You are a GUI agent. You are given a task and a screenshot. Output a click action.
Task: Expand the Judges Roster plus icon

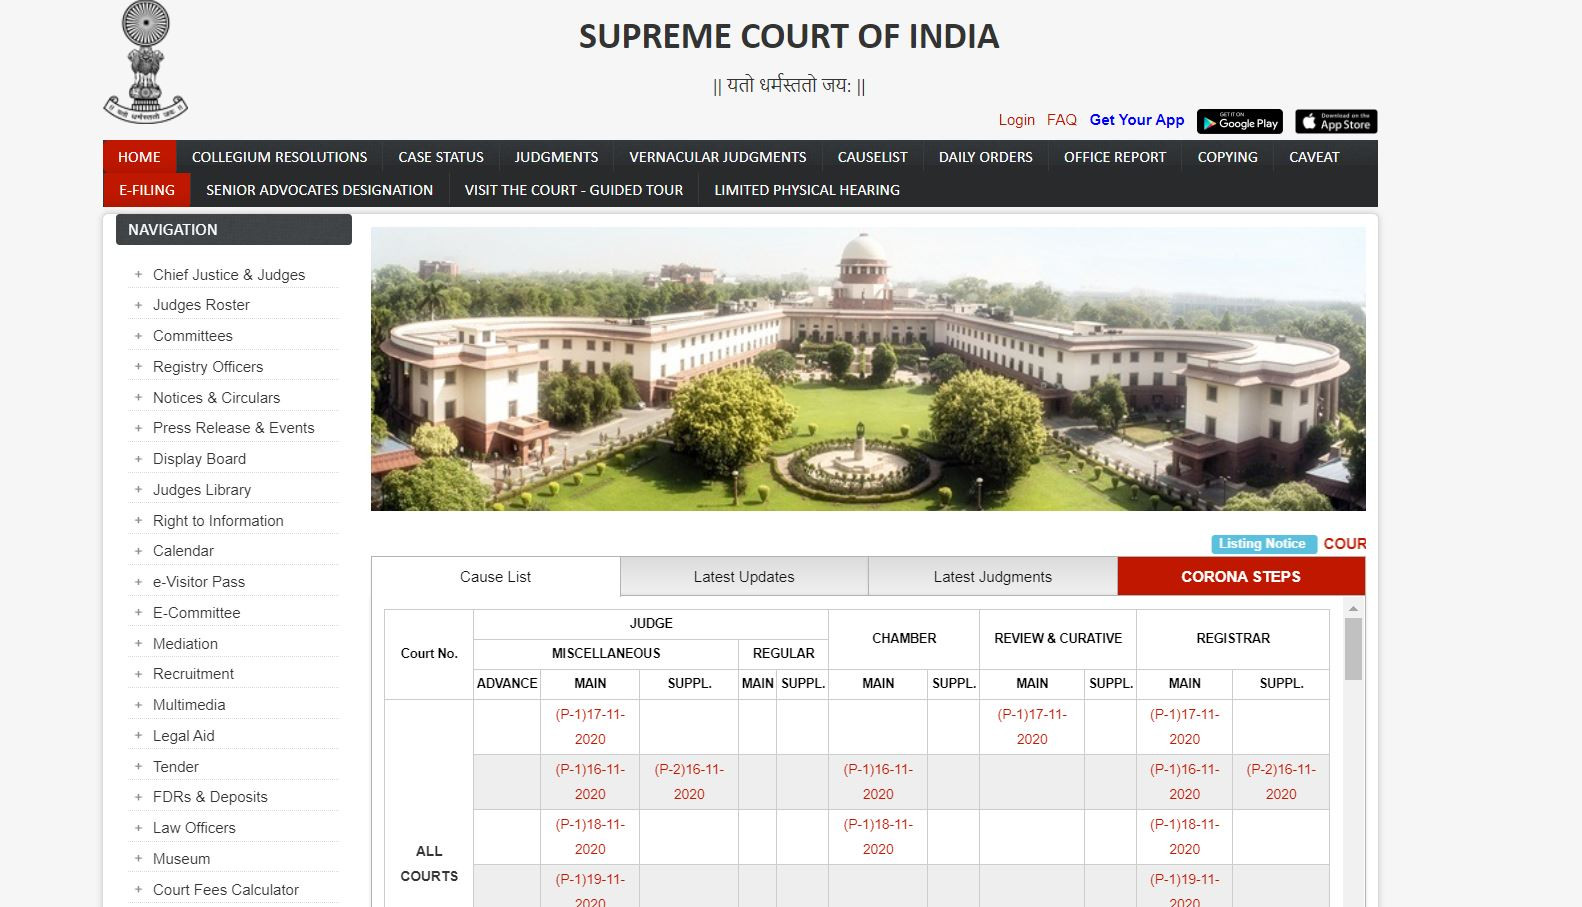(139, 305)
